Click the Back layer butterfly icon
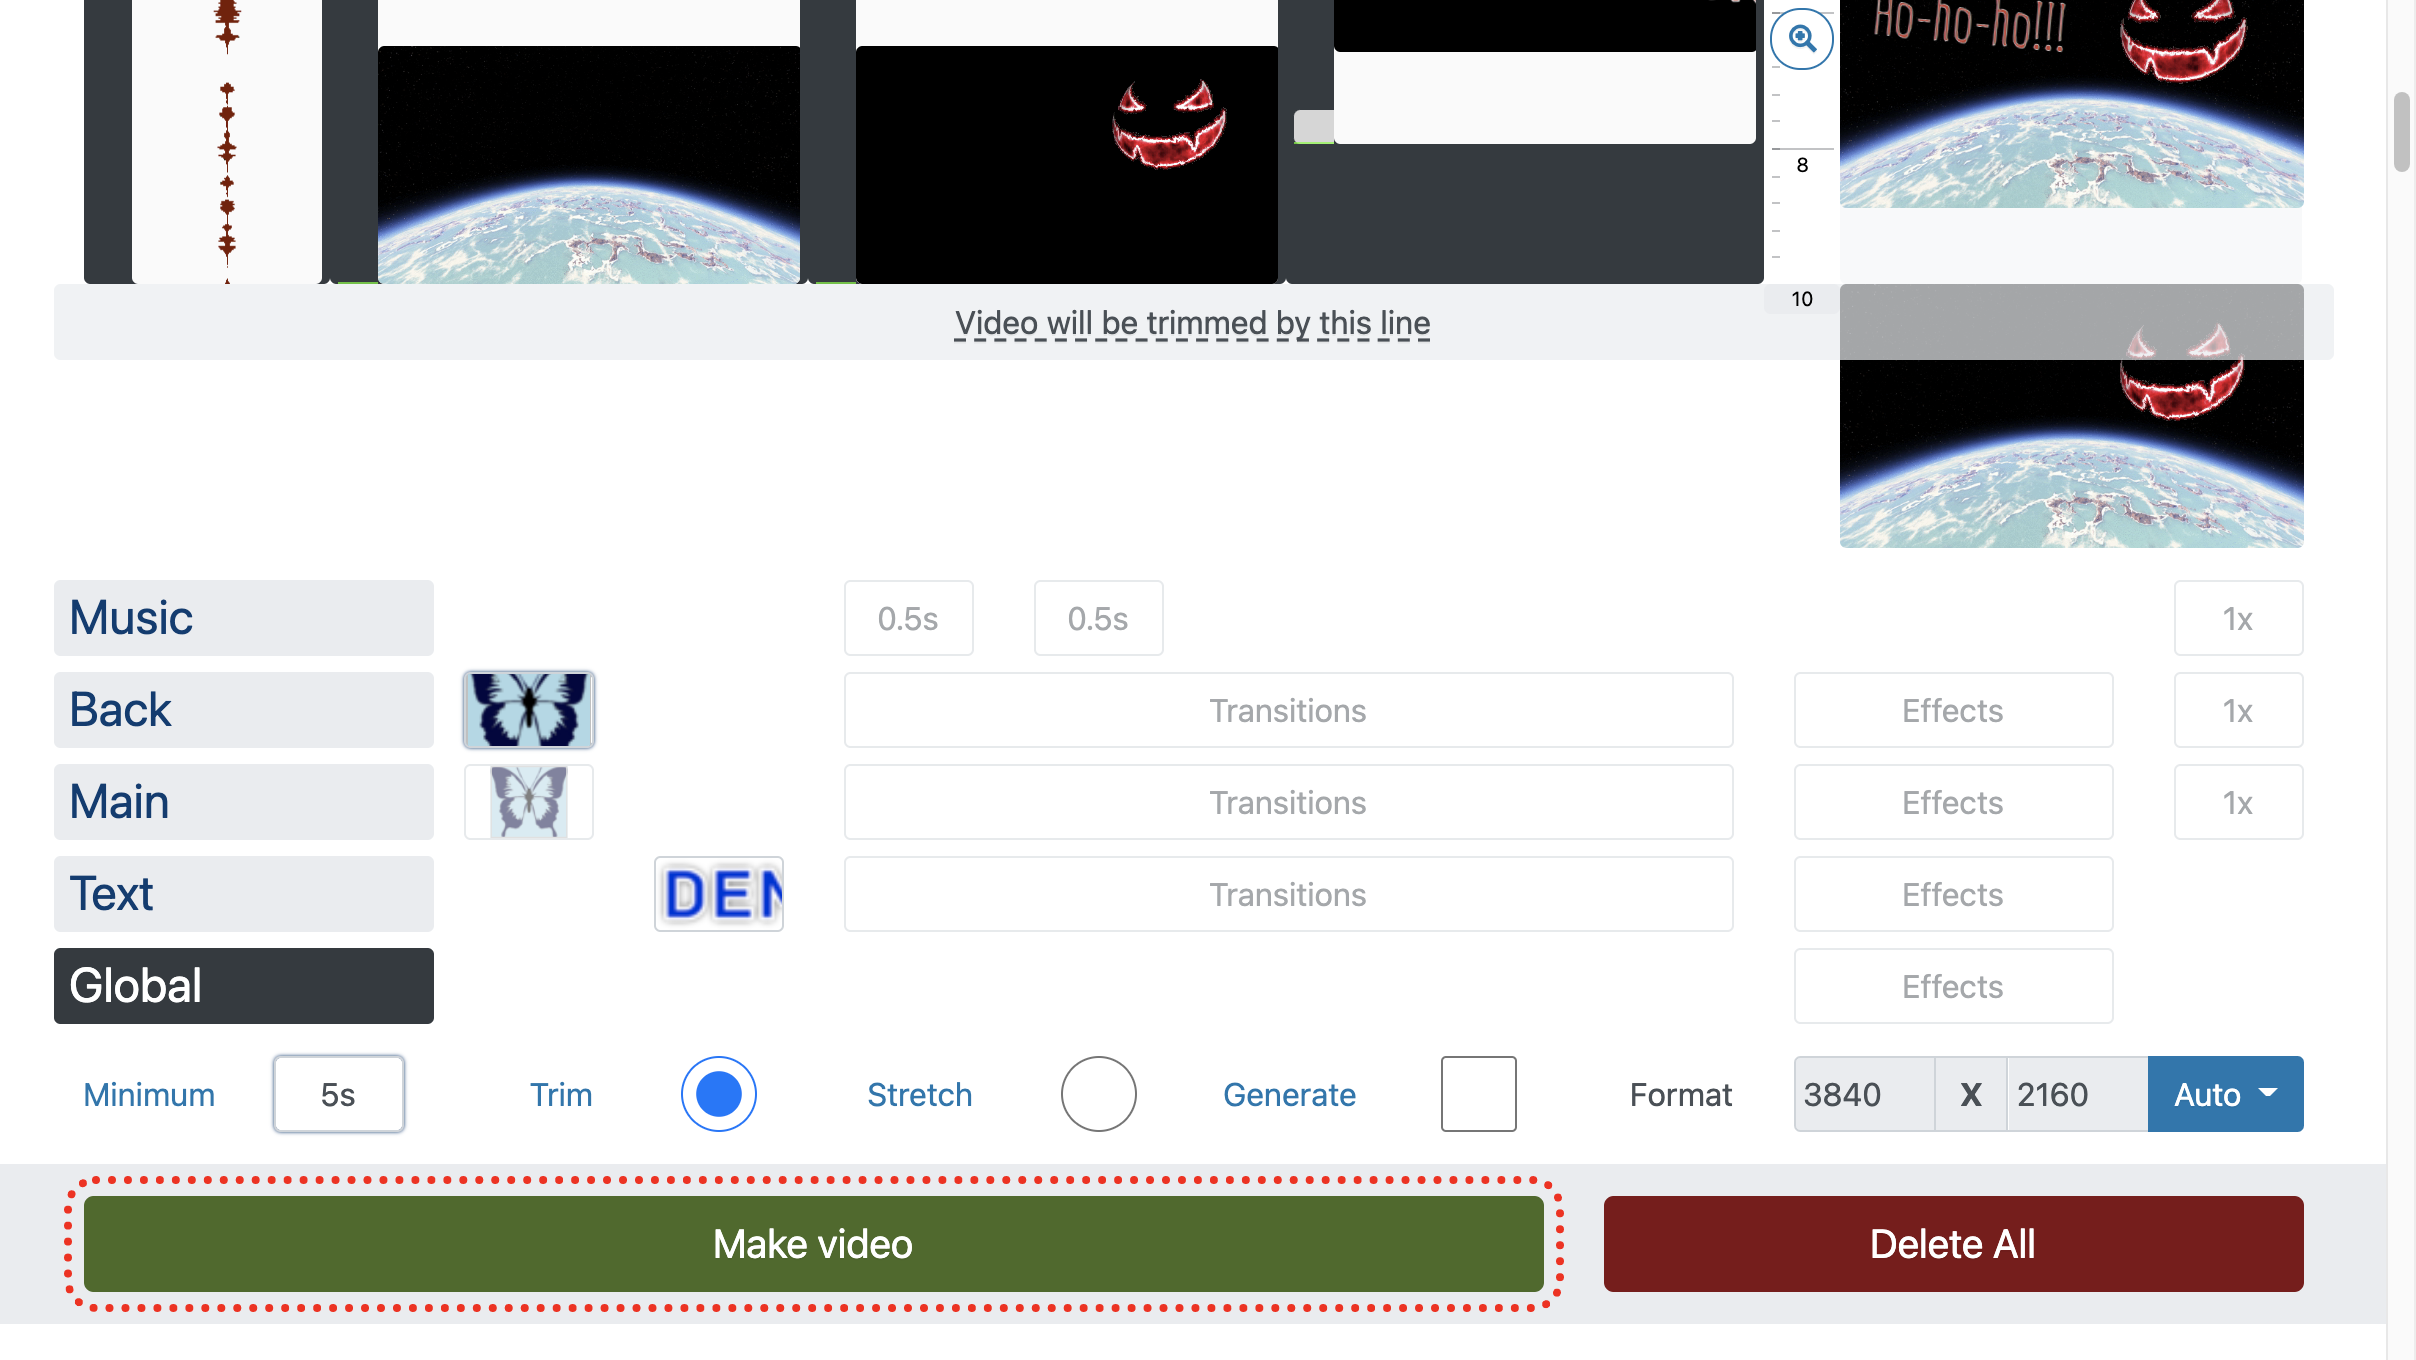Viewport: 2416px width, 1360px height. [528, 708]
